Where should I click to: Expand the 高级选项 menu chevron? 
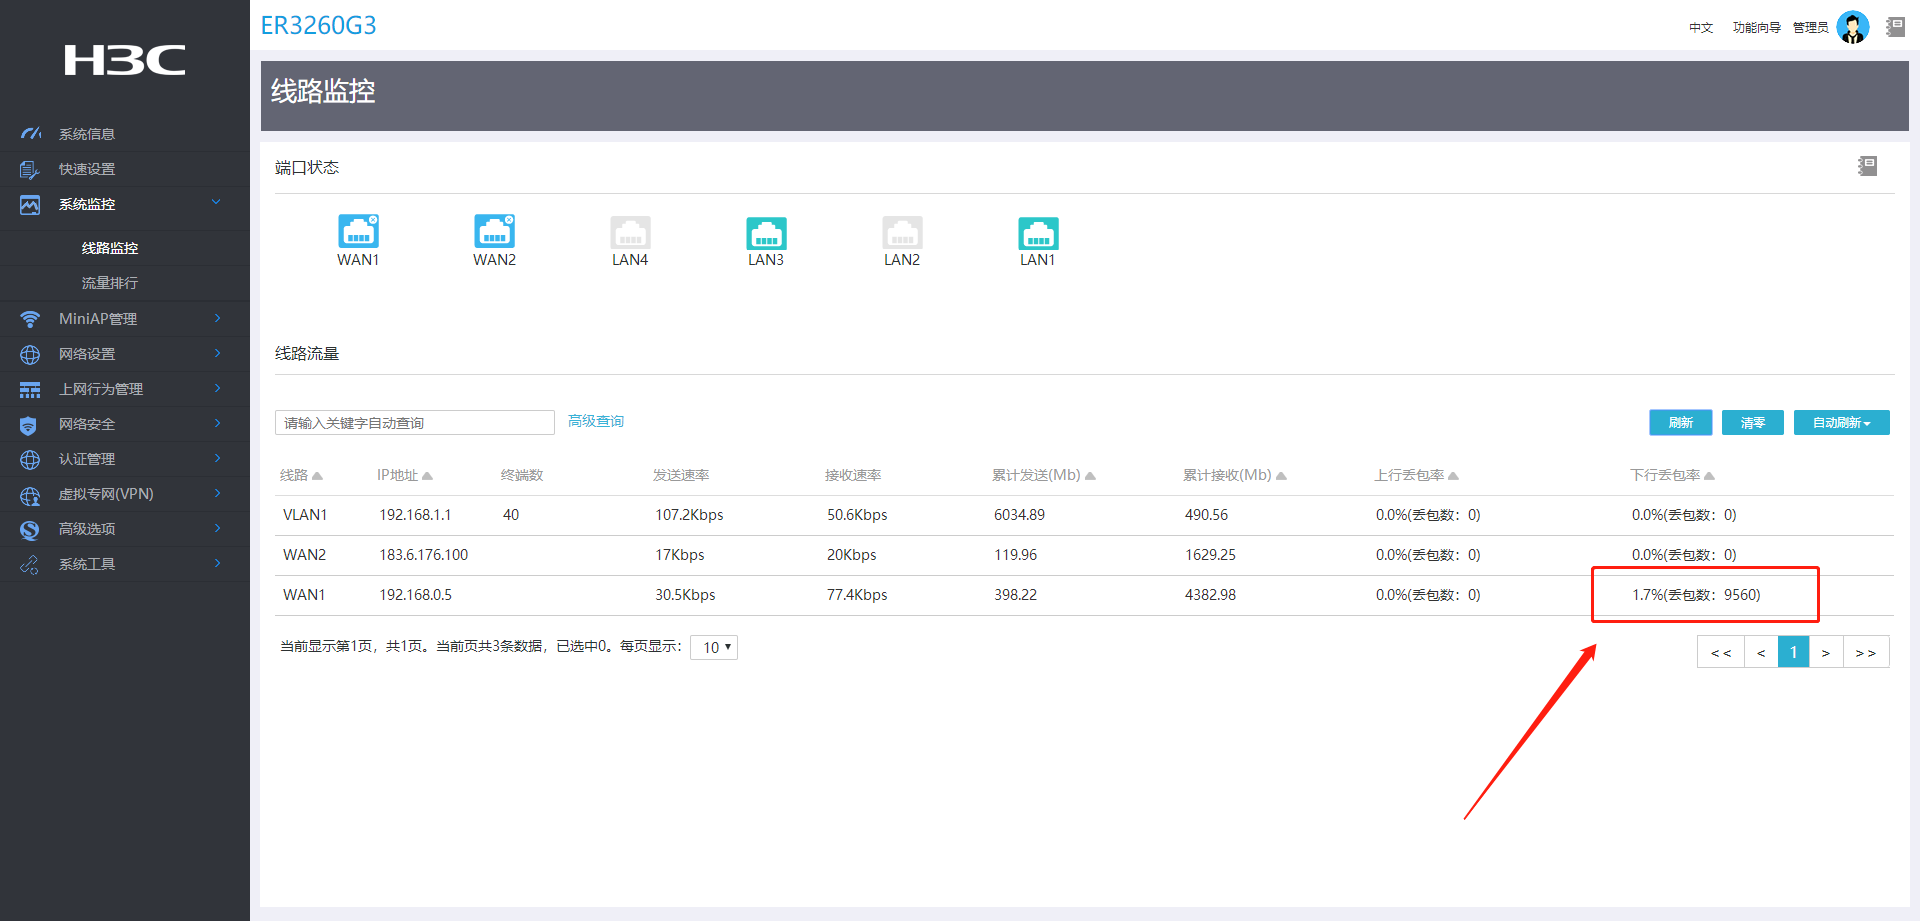[217, 528]
